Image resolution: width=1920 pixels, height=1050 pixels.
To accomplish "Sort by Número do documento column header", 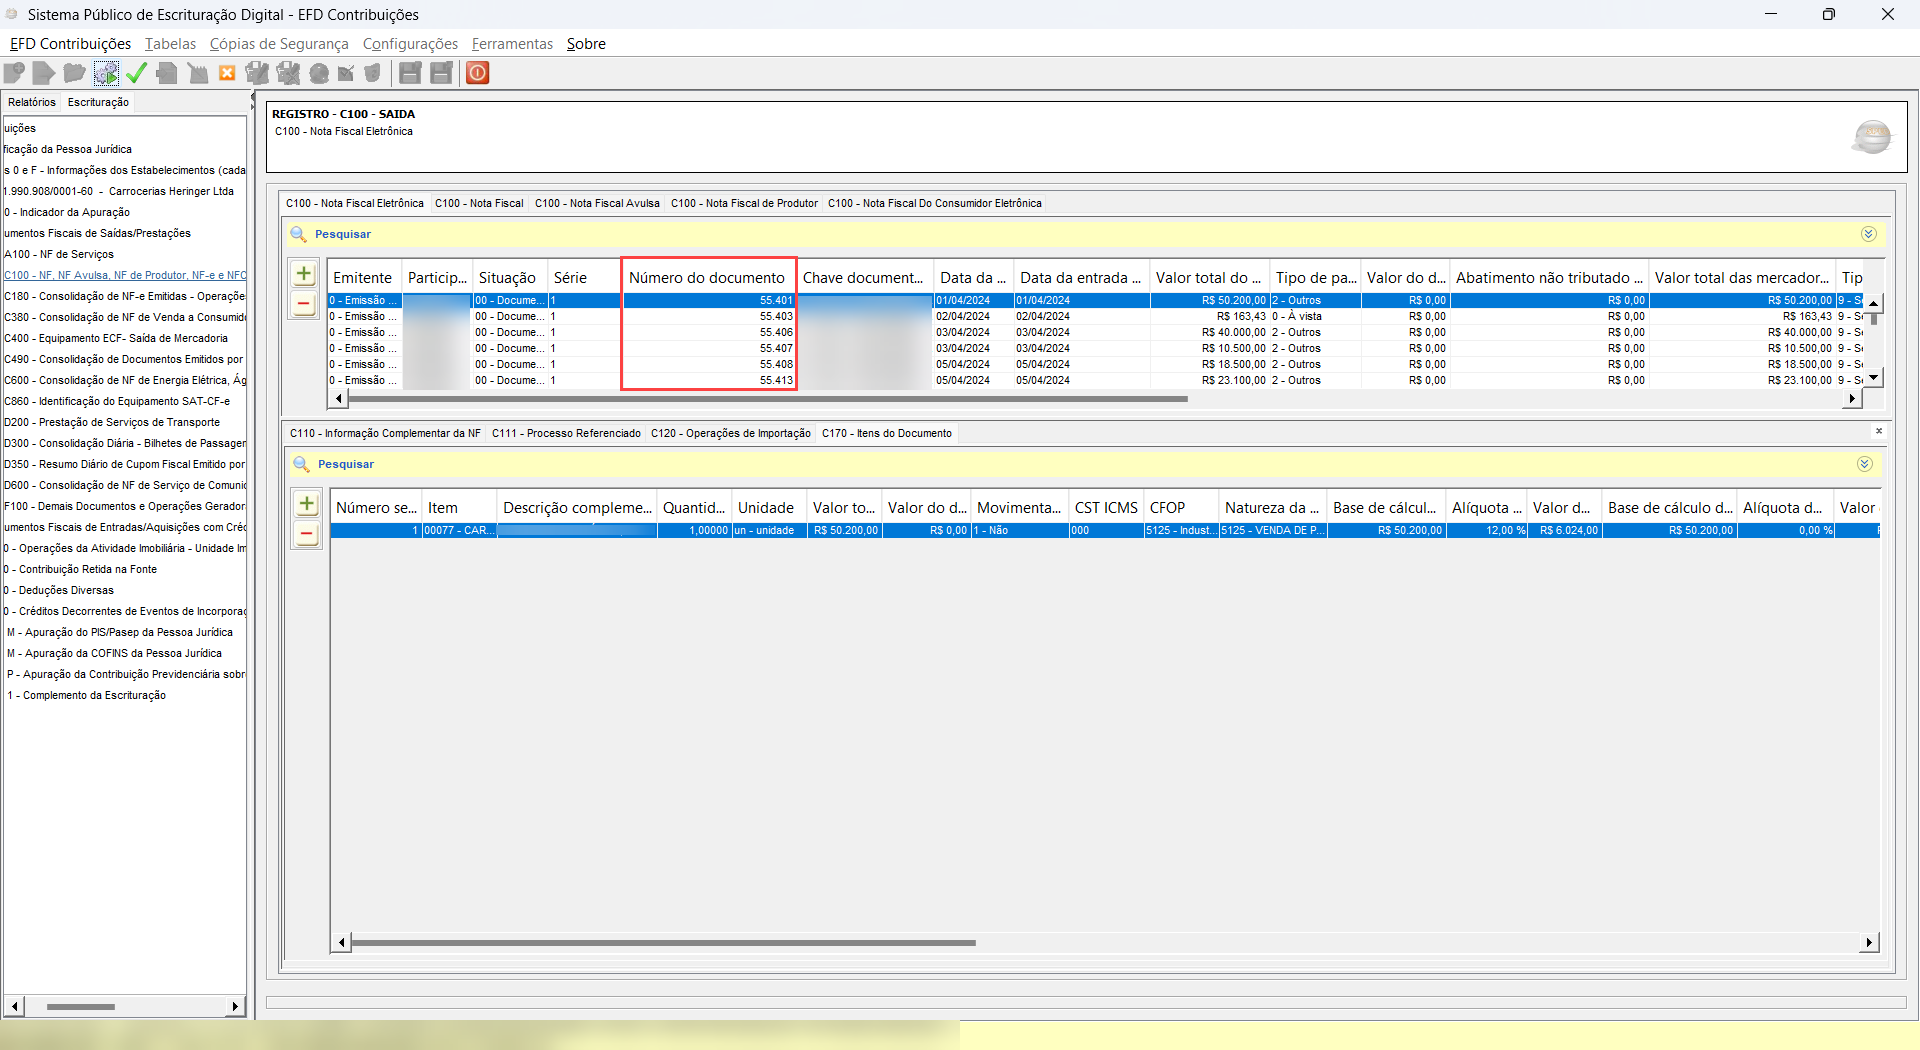I will click(707, 278).
